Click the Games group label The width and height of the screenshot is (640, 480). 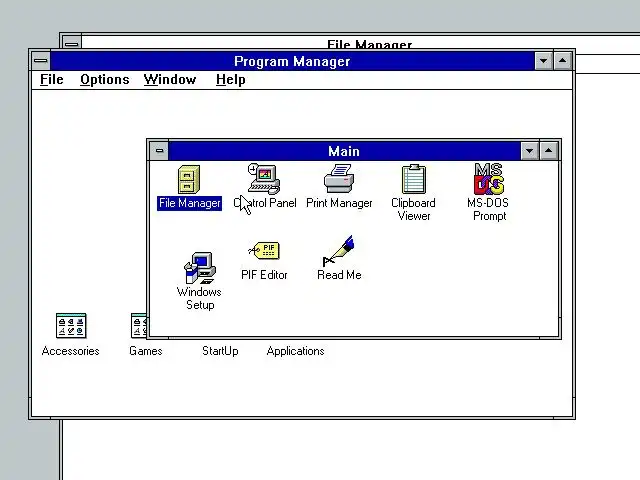point(146,351)
